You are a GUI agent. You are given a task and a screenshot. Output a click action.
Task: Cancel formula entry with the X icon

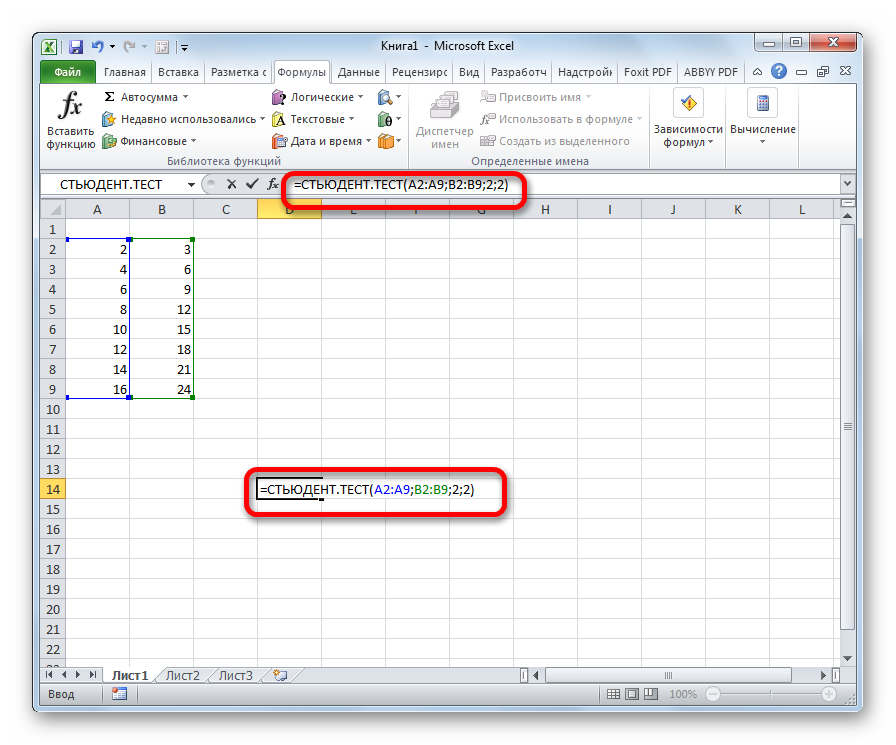[231, 184]
